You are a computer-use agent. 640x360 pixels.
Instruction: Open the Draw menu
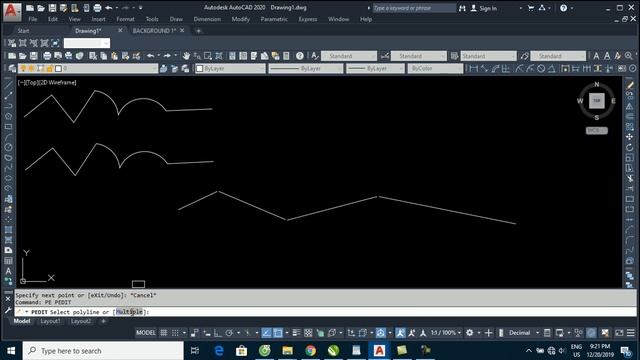[x=176, y=19]
